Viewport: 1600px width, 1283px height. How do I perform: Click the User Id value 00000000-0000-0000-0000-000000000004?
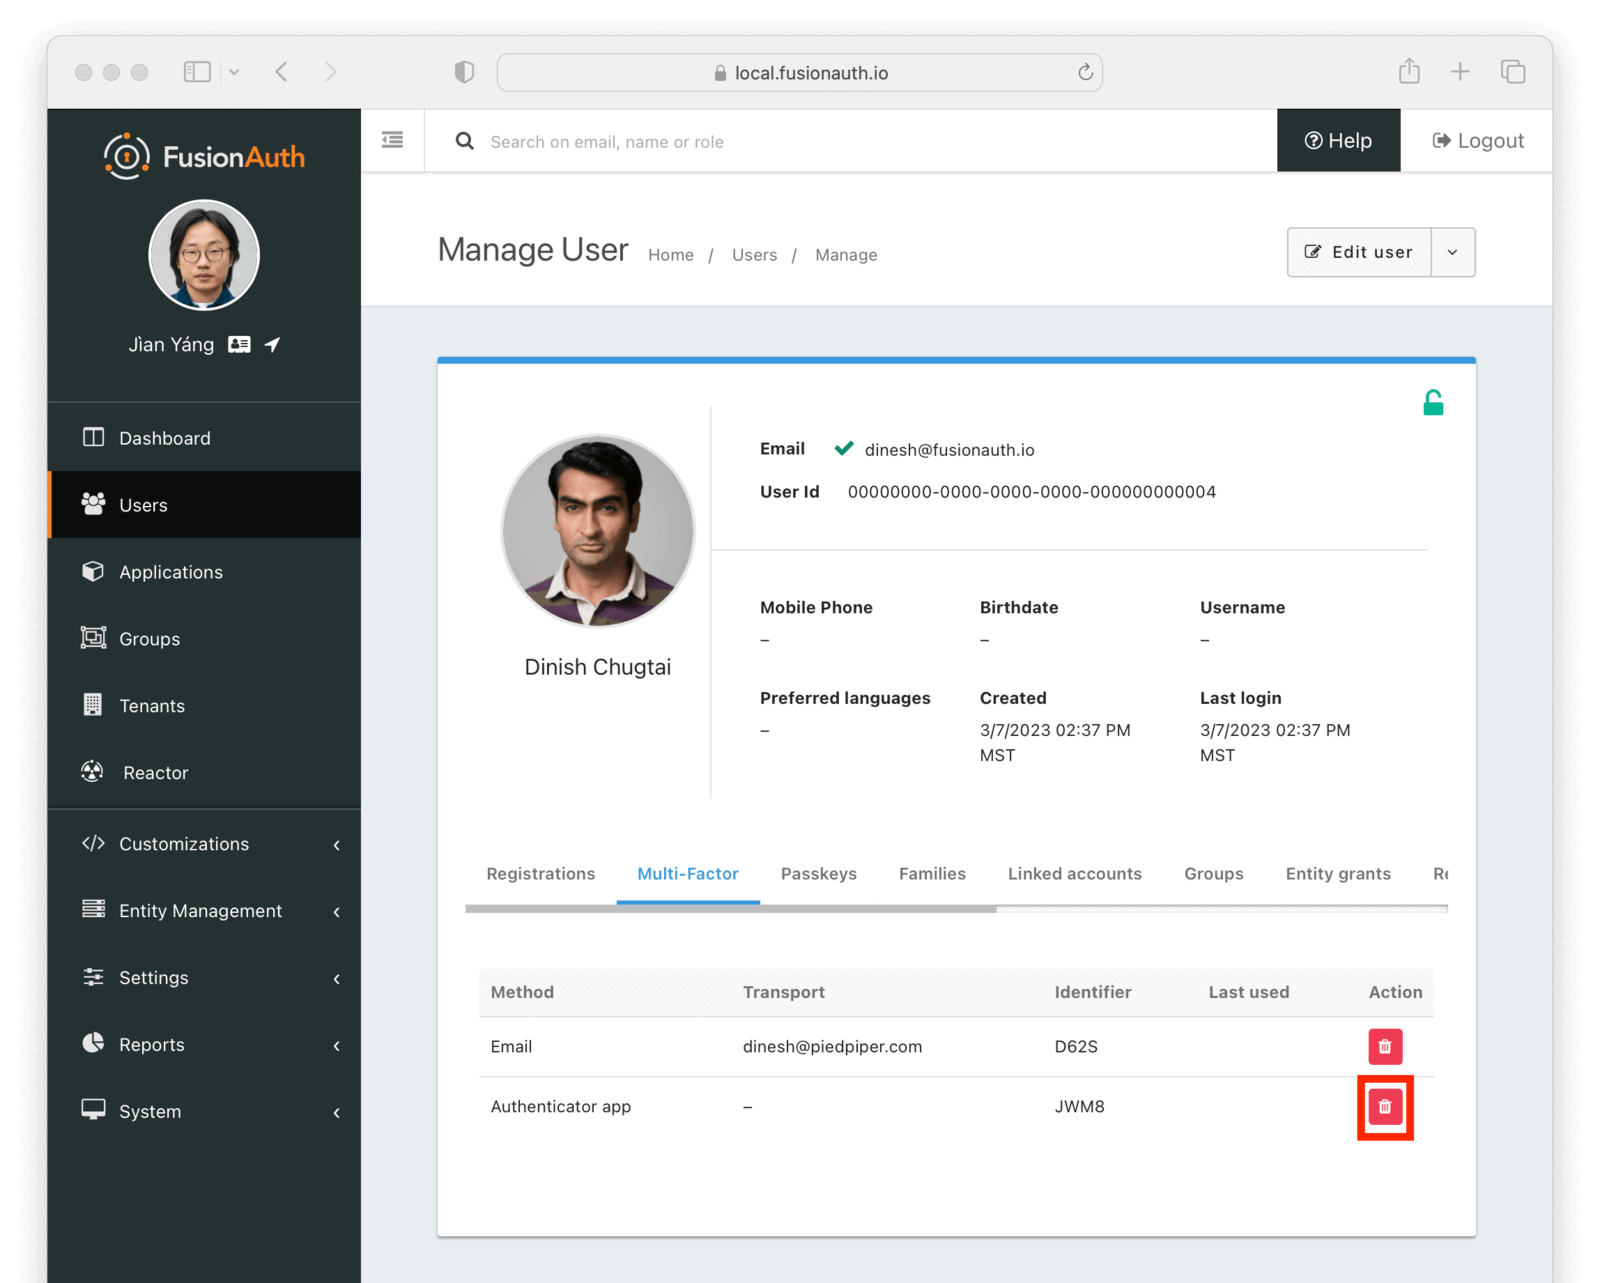click(1031, 491)
